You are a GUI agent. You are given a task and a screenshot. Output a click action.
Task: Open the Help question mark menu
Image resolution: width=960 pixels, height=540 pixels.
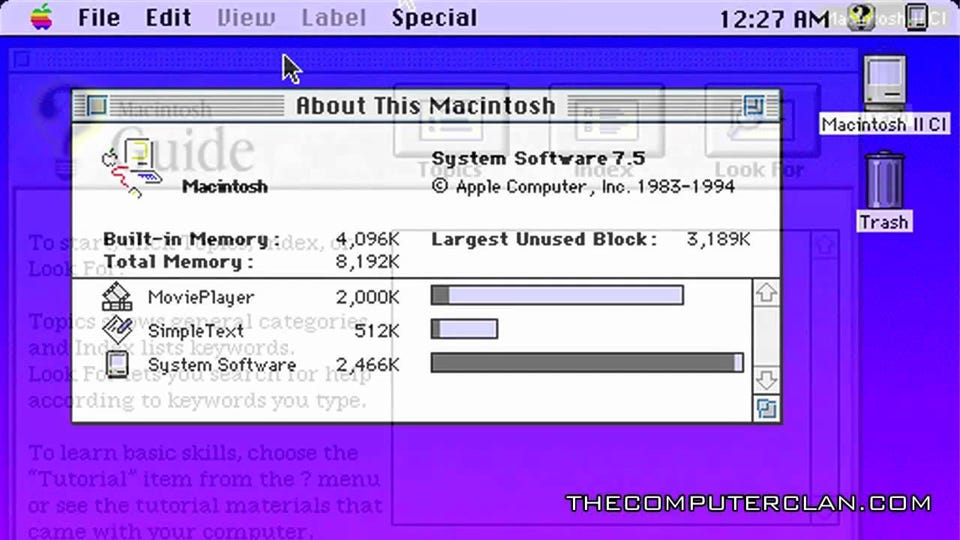[861, 18]
